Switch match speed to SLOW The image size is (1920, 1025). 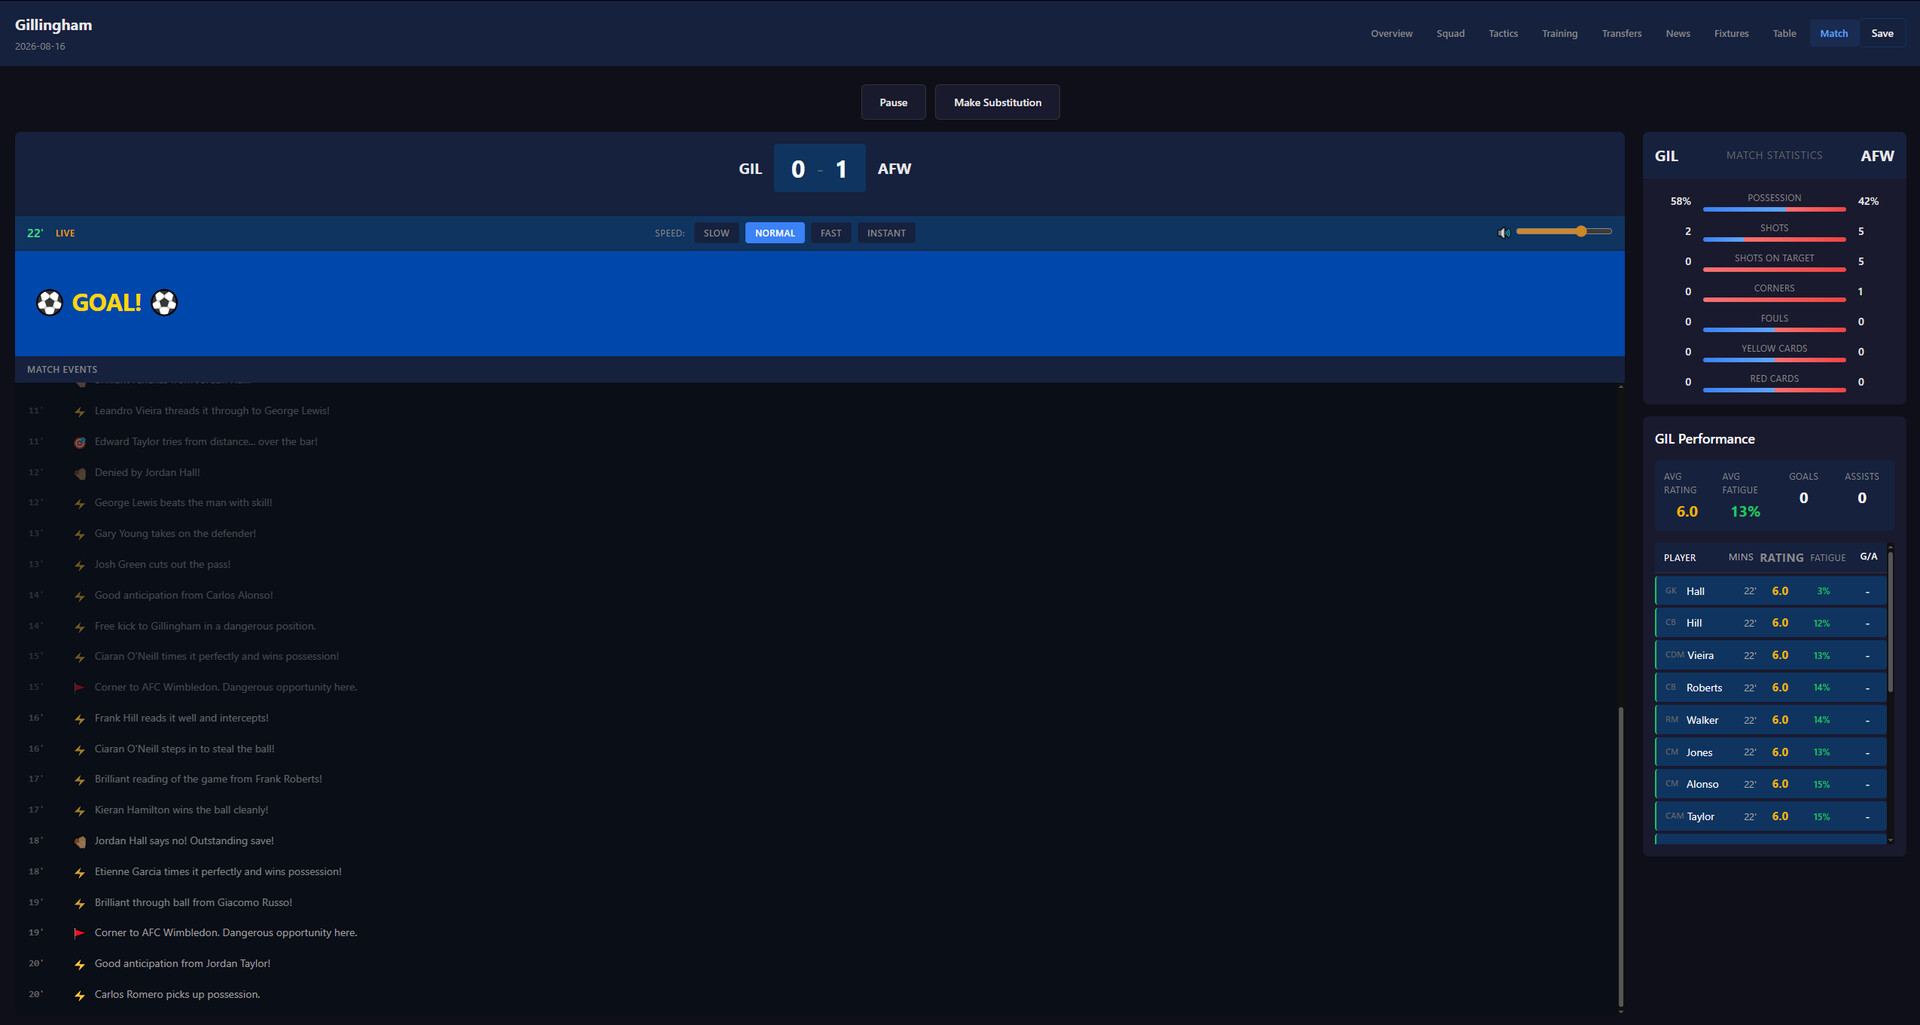click(x=716, y=232)
